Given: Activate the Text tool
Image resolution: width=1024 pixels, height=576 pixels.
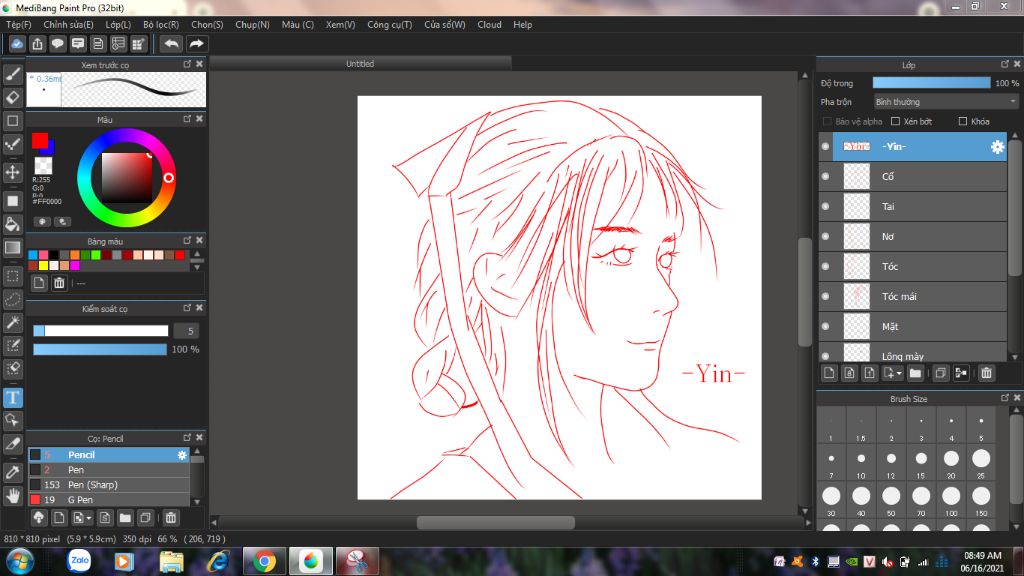Looking at the screenshot, I should coord(12,397).
